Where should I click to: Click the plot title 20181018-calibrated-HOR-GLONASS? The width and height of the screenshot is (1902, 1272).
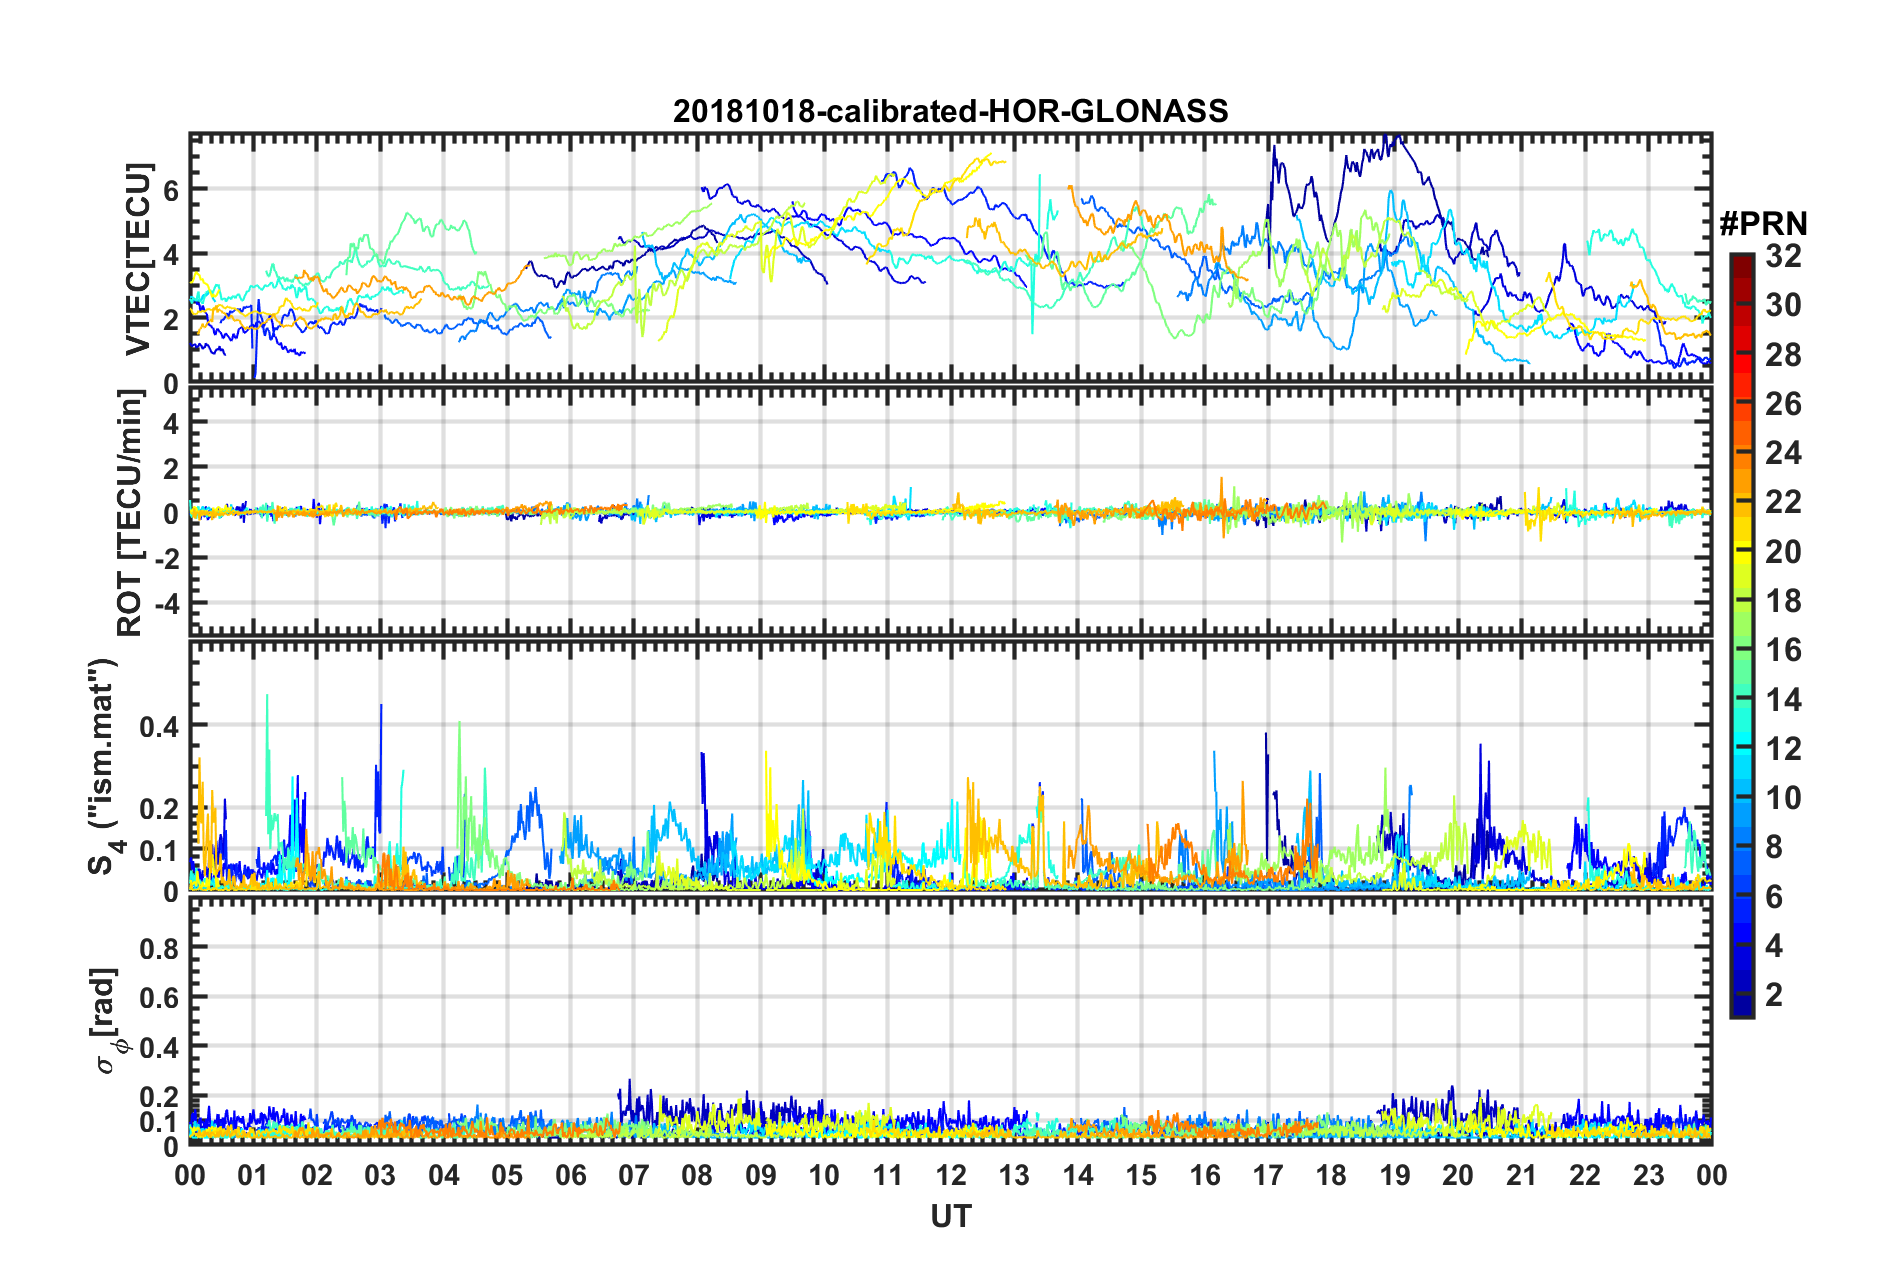point(950,111)
